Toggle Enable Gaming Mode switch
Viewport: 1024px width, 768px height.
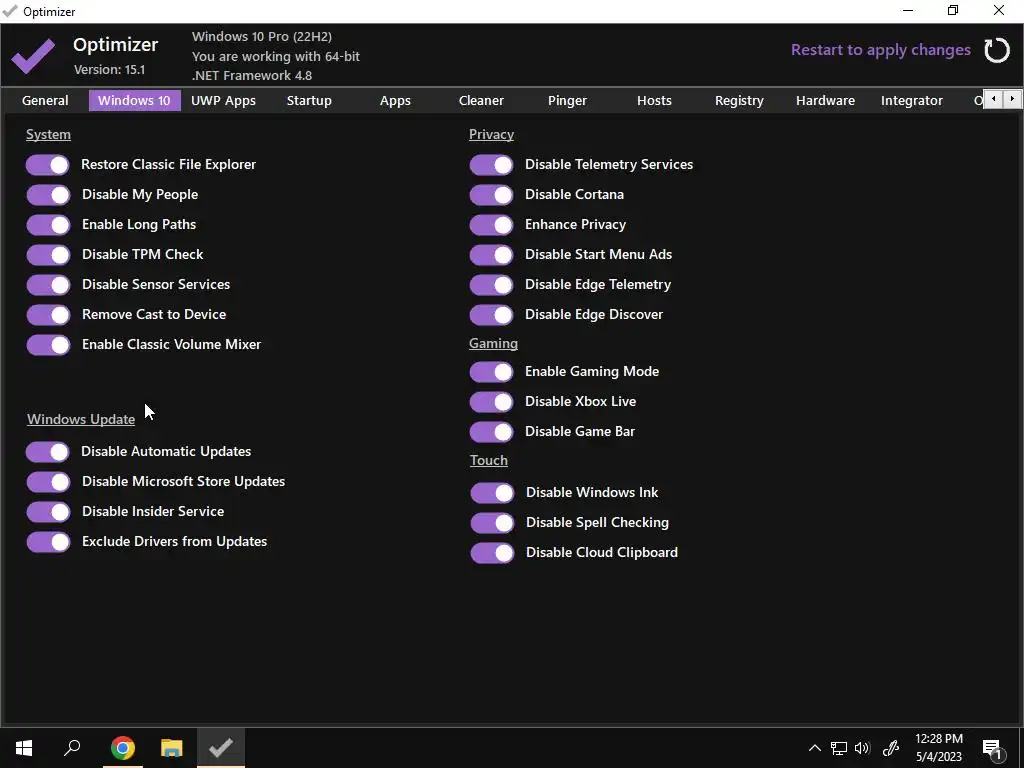tap(491, 372)
